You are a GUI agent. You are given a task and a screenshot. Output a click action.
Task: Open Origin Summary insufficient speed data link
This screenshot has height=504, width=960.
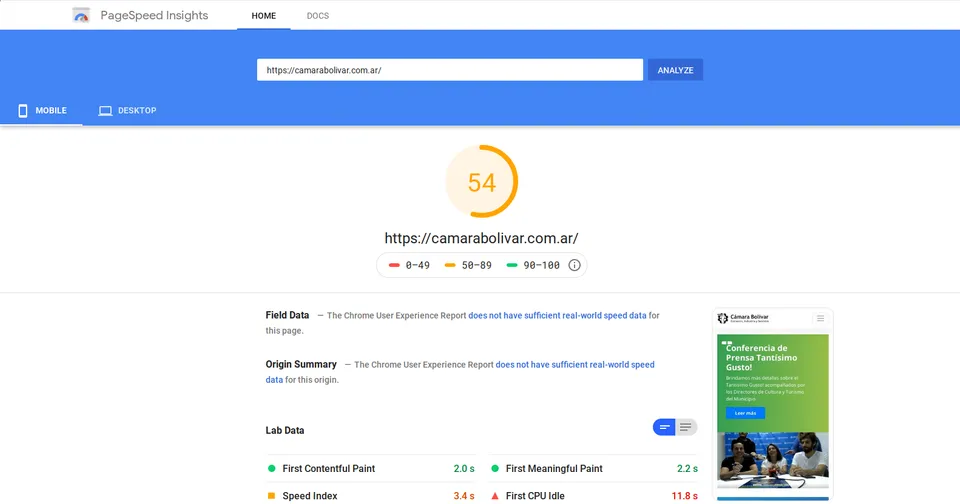[575, 364]
